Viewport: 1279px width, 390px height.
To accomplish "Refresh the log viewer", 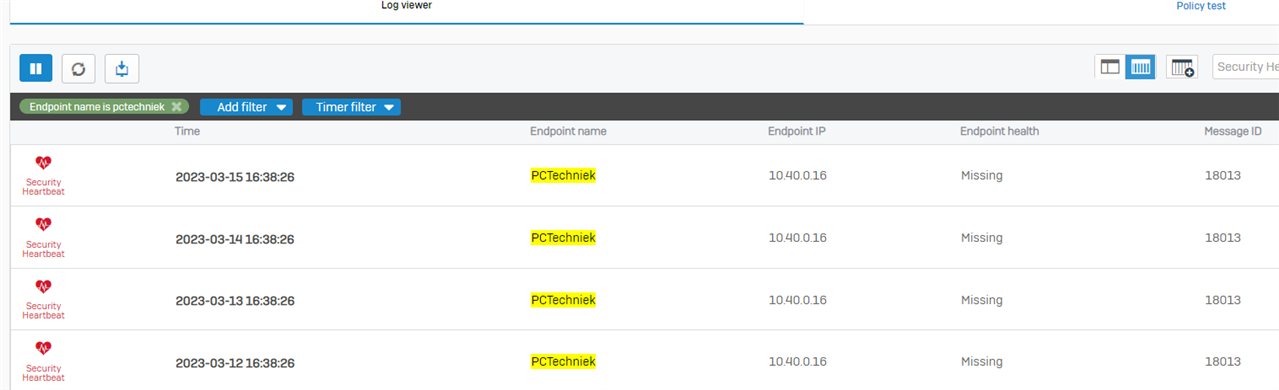I will [78, 68].
